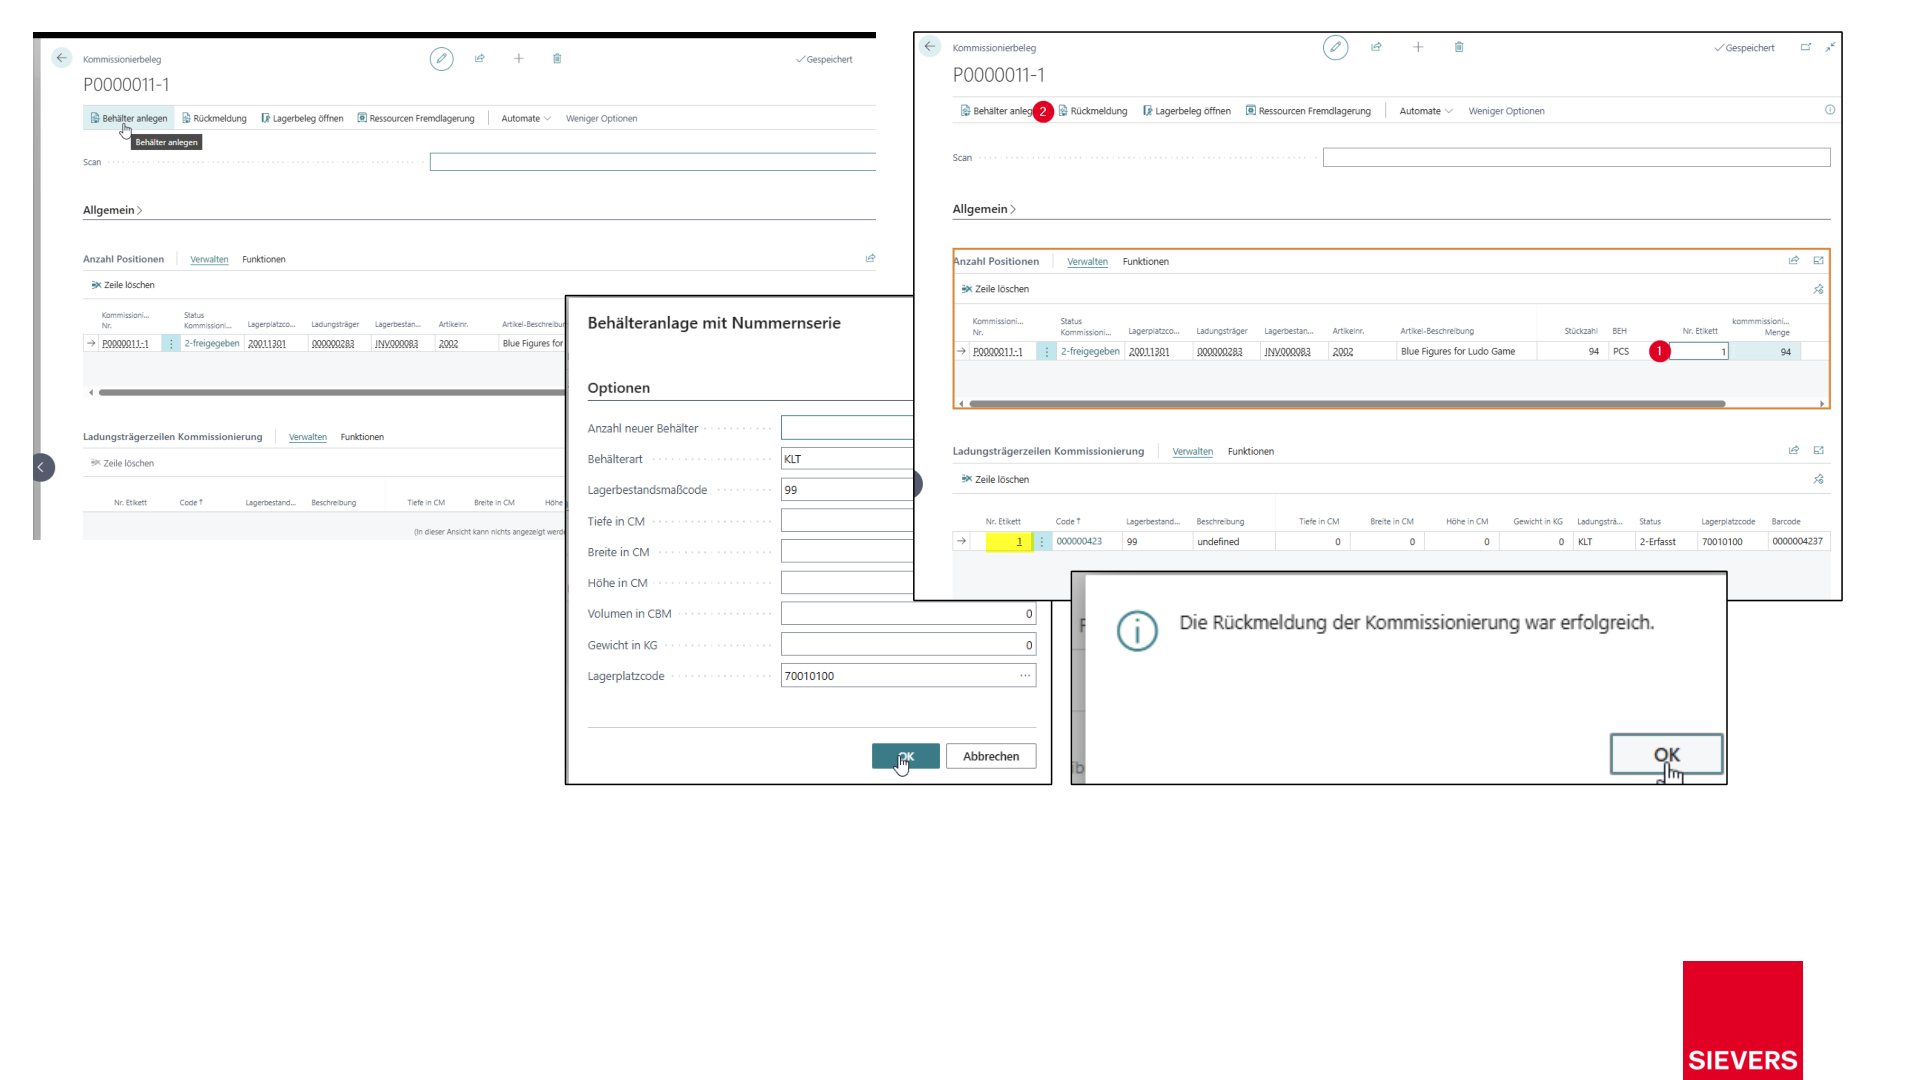Click Rückmeldung in right window toolbar
The width and height of the screenshot is (1920, 1080).
coord(1092,111)
